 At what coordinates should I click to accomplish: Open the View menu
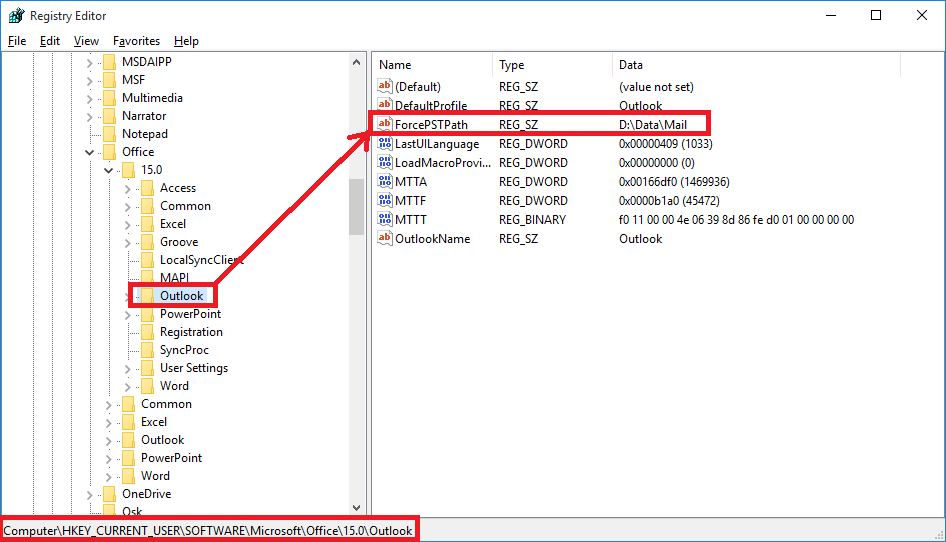click(x=86, y=41)
